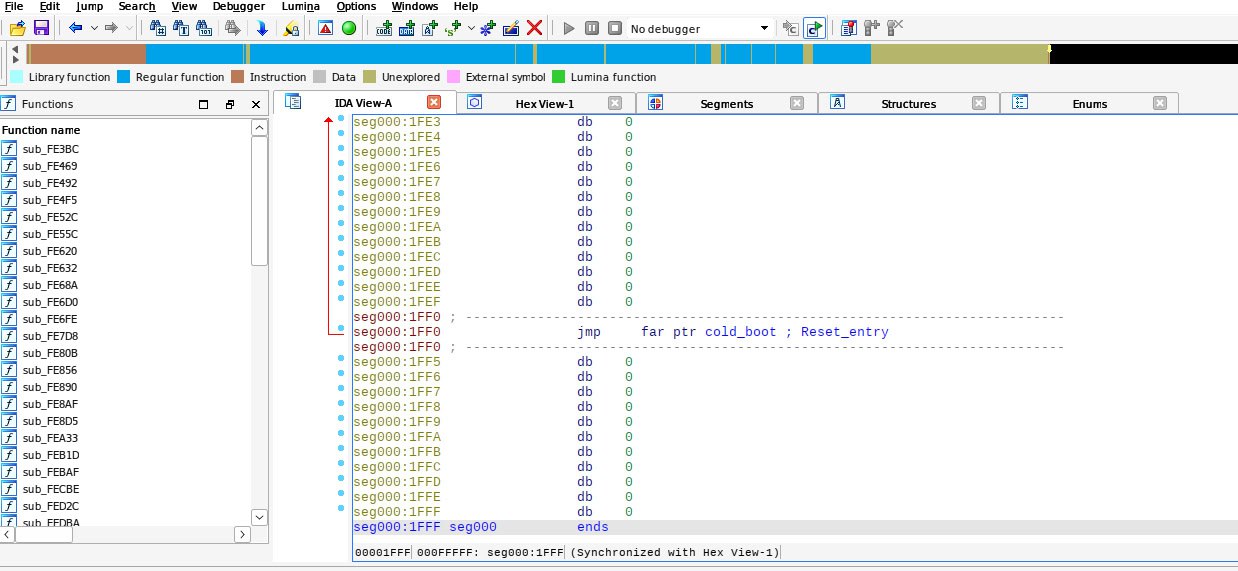This screenshot has width=1238, height=571.
Task: Click the red X delete icon
Action: (x=535, y=28)
